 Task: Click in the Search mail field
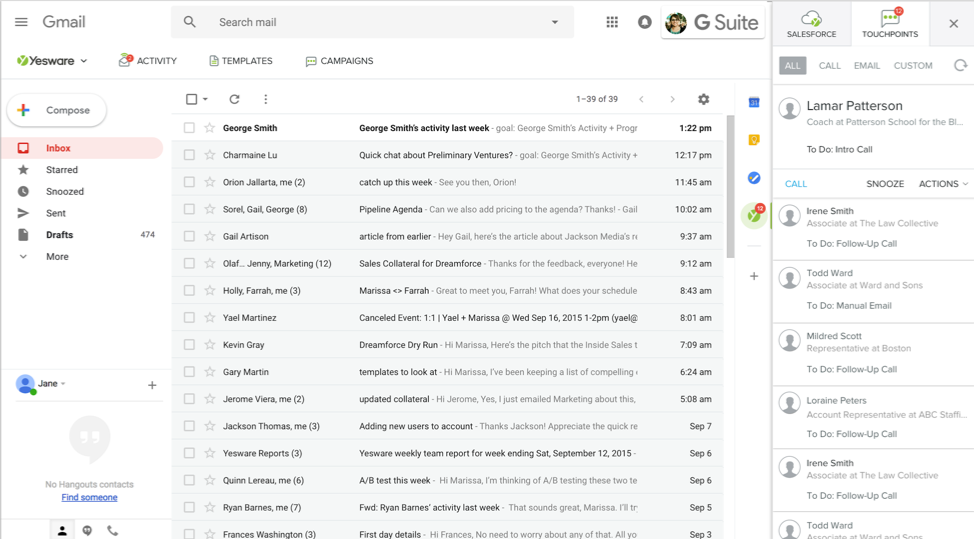click(373, 22)
